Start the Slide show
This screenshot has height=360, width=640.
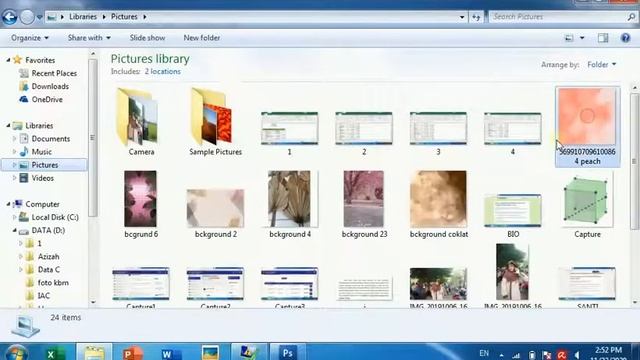(147, 38)
